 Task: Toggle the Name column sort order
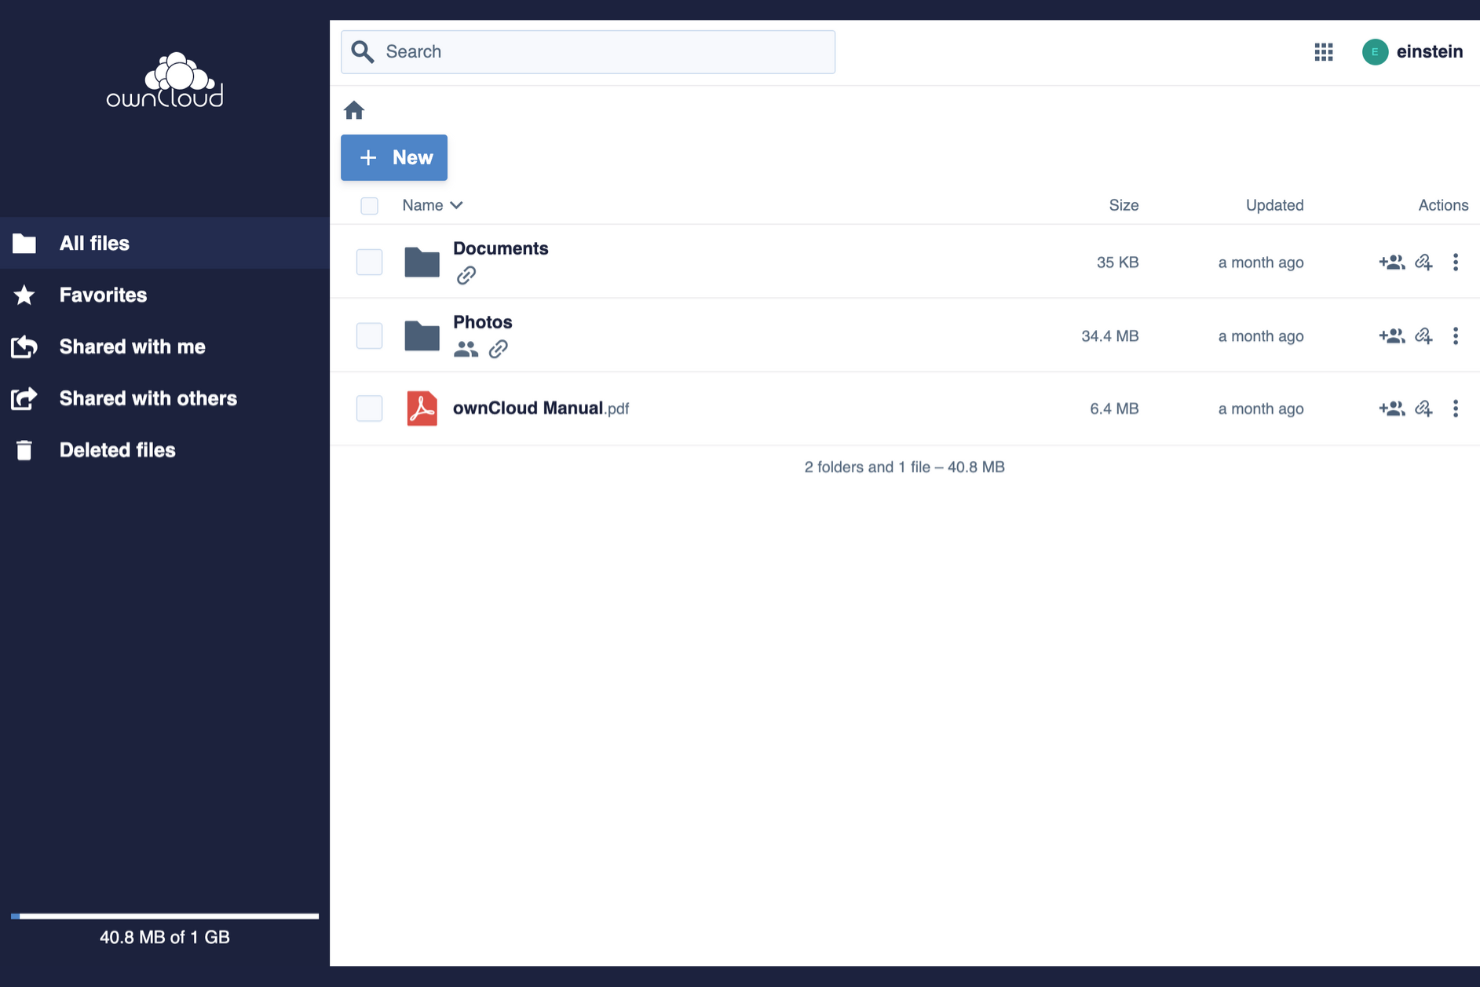pyautogui.click(x=432, y=205)
